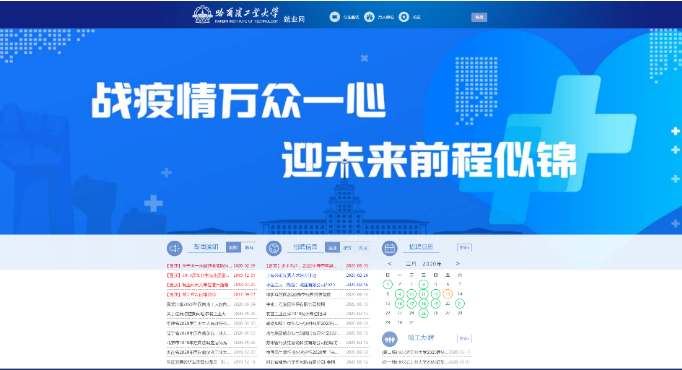
Task: Click the Harbin Institute of Technology logo
Action: click(235, 14)
